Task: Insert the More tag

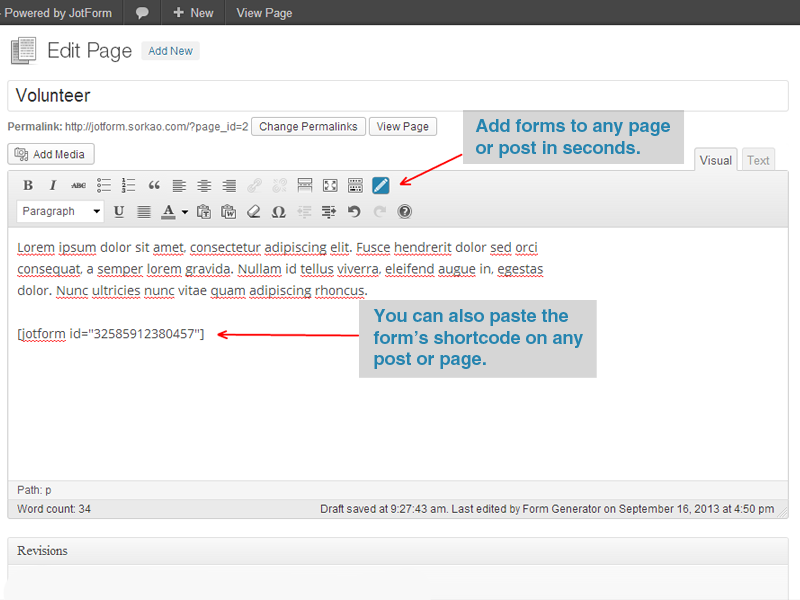Action: coord(305,185)
